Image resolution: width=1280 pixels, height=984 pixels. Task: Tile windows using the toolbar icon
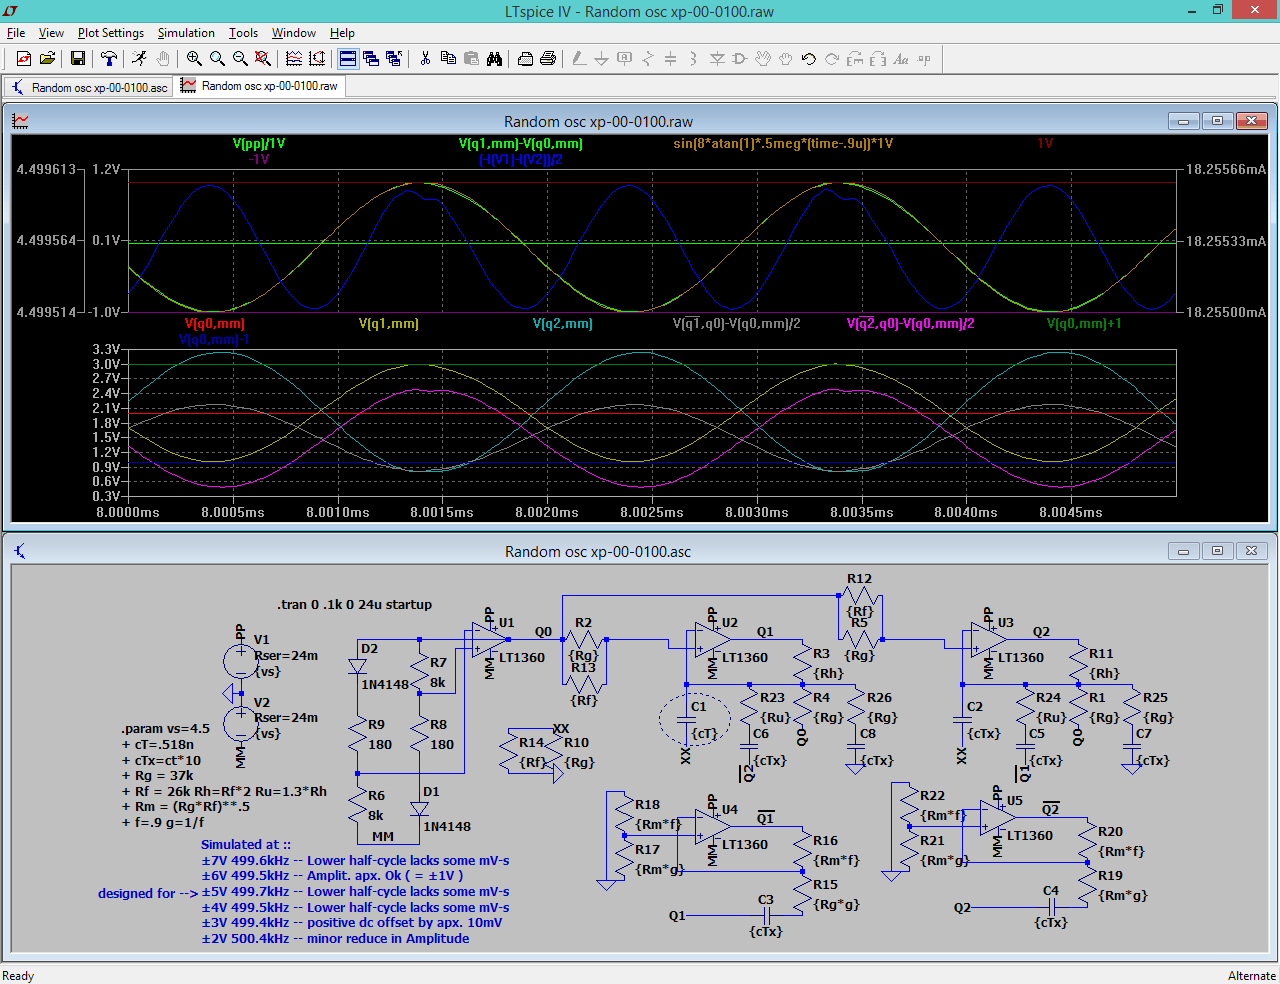coord(348,59)
